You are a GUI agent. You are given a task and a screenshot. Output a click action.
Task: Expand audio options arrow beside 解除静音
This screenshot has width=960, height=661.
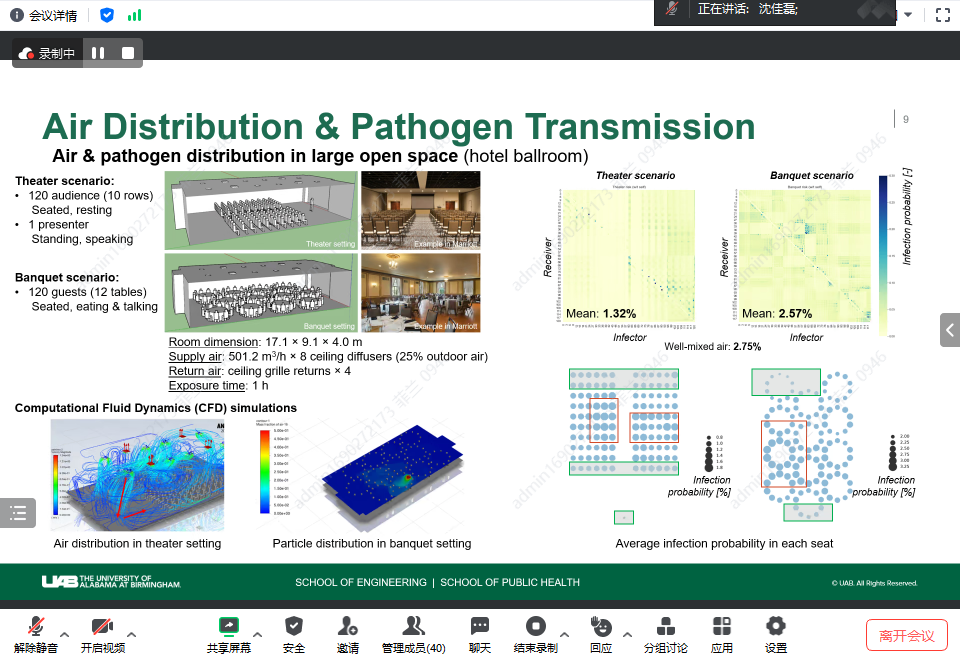[65, 634]
